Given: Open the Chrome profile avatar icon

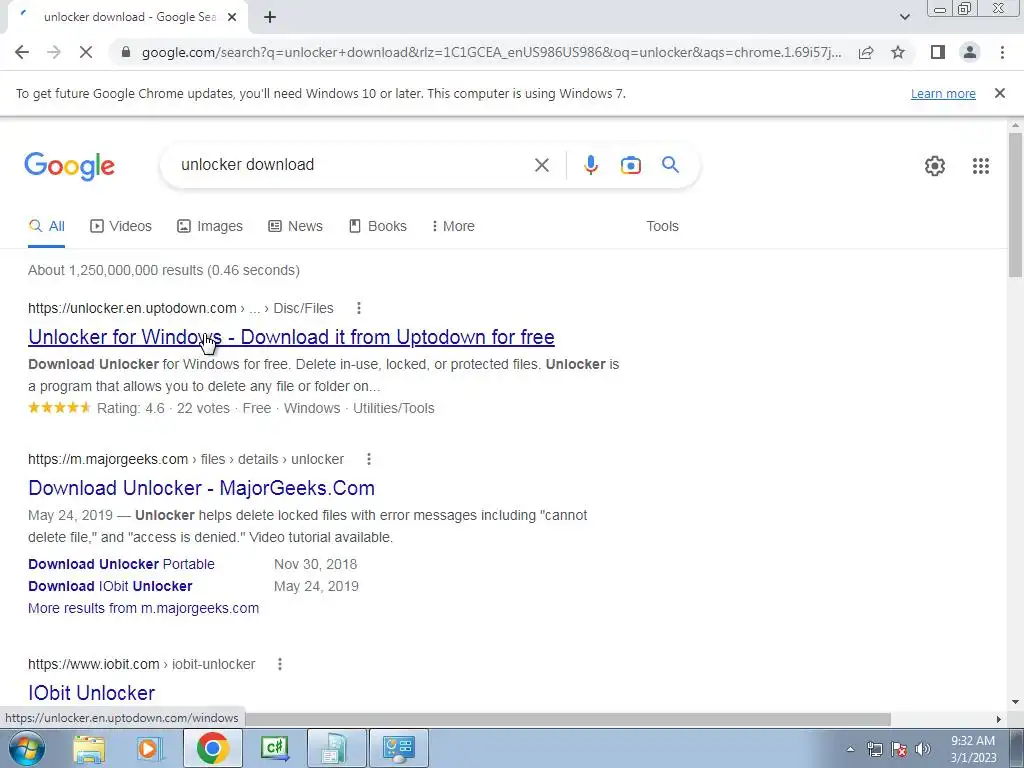Looking at the screenshot, I should (x=970, y=52).
